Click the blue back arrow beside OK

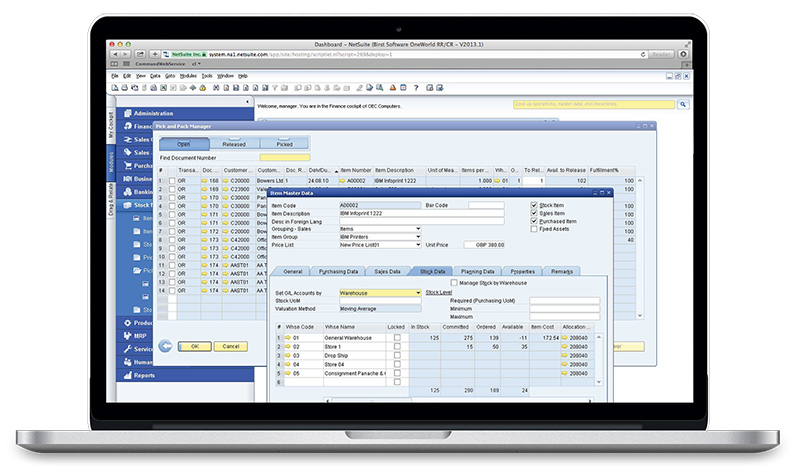(x=164, y=346)
